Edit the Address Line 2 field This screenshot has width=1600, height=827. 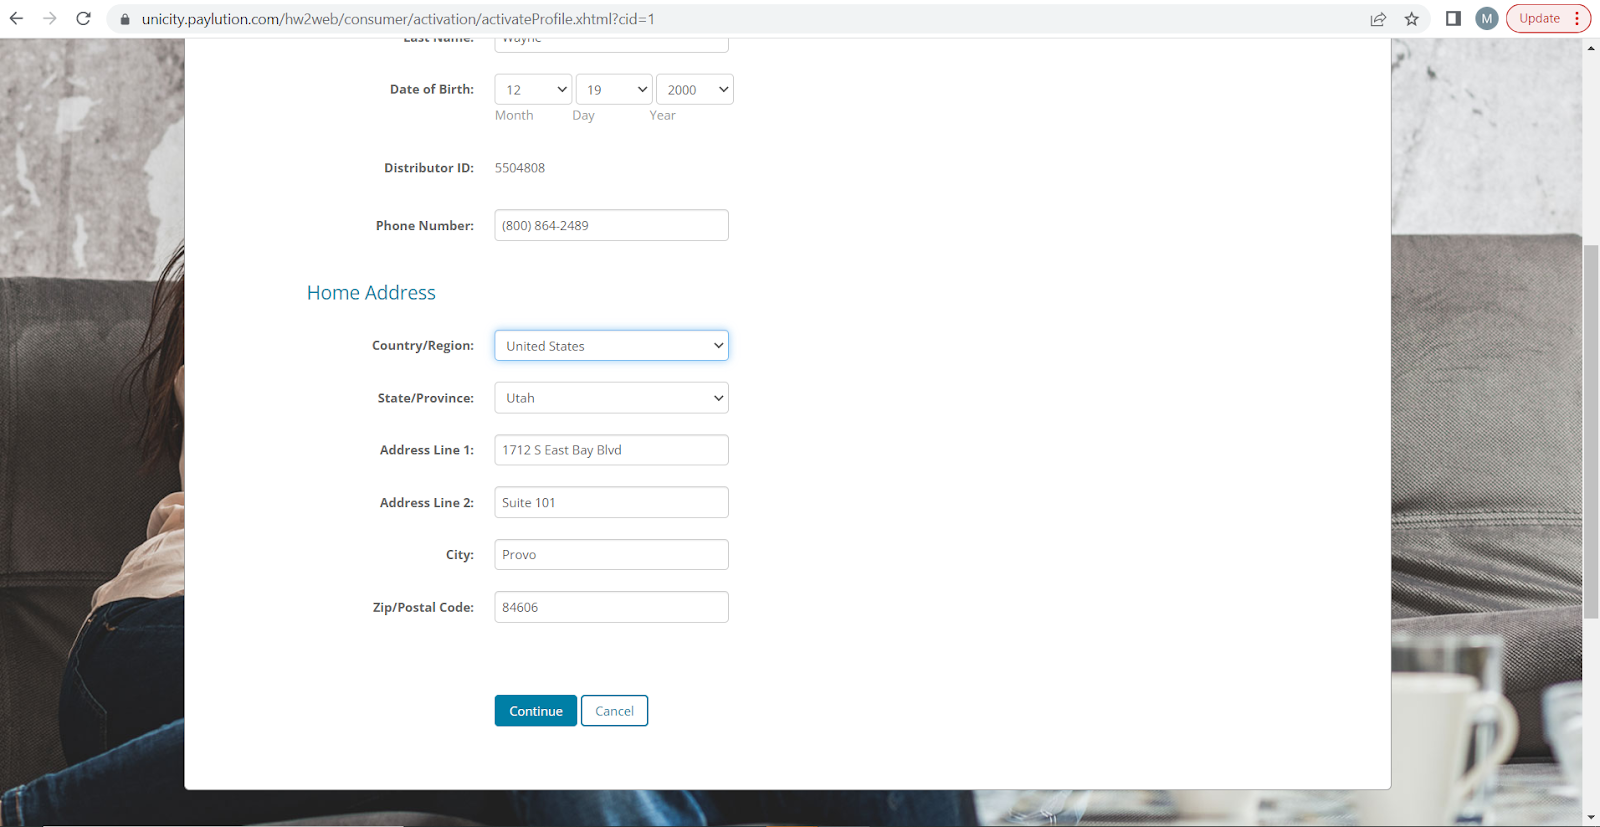pyautogui.click(x=612, y=502)
